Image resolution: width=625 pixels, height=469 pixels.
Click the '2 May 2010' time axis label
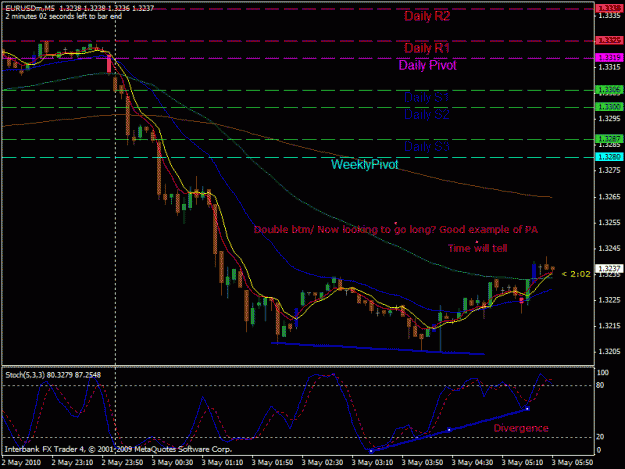coord(22,463)
